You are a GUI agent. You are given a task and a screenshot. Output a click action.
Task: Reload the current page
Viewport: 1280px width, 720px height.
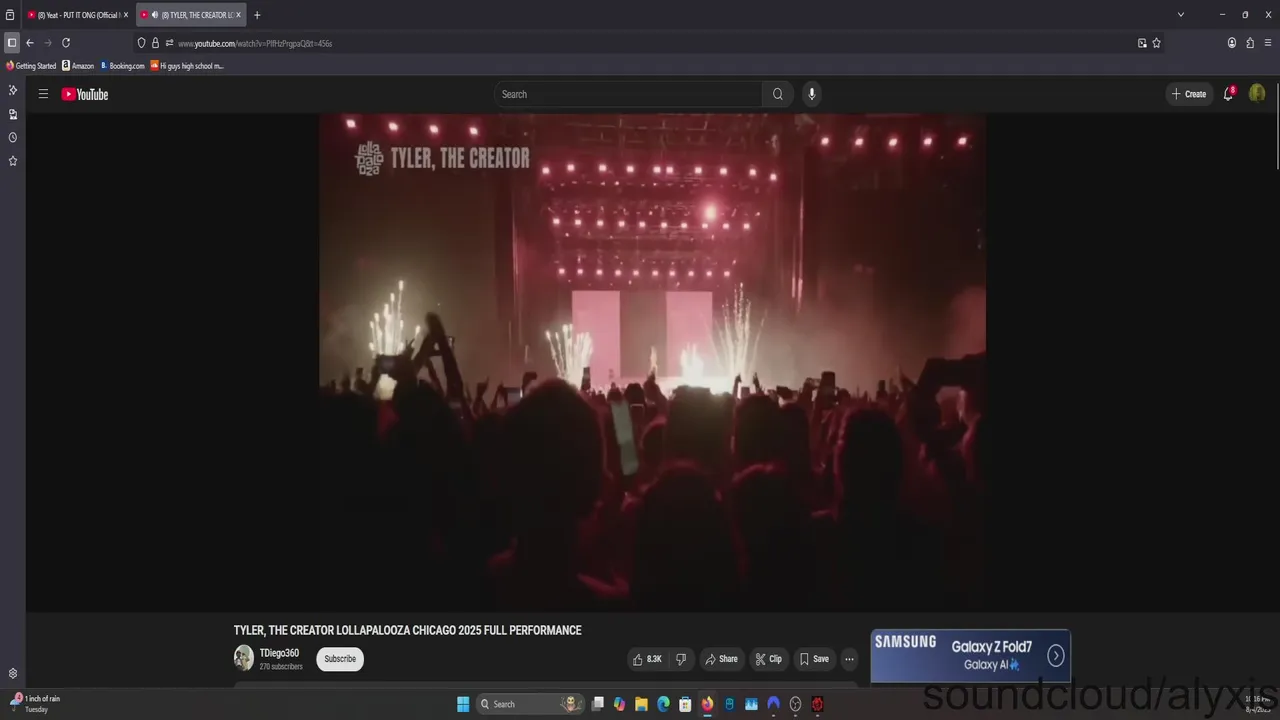66,43
